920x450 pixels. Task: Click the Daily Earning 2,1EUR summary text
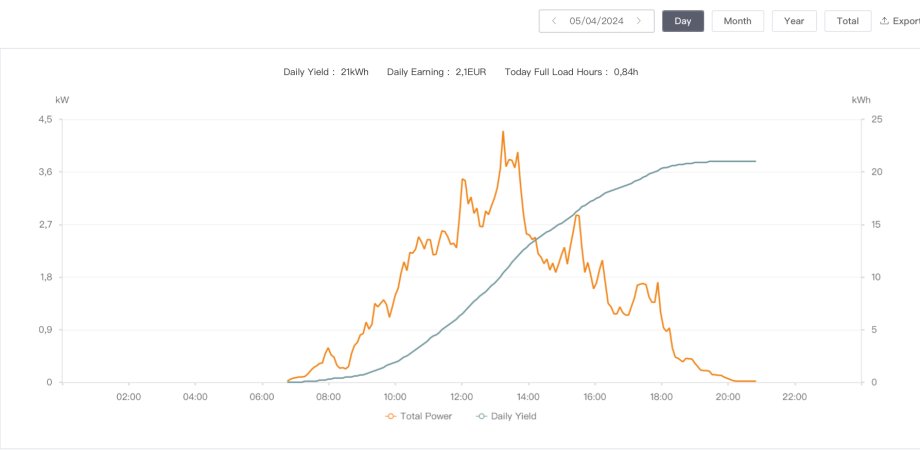pos(436,72)
